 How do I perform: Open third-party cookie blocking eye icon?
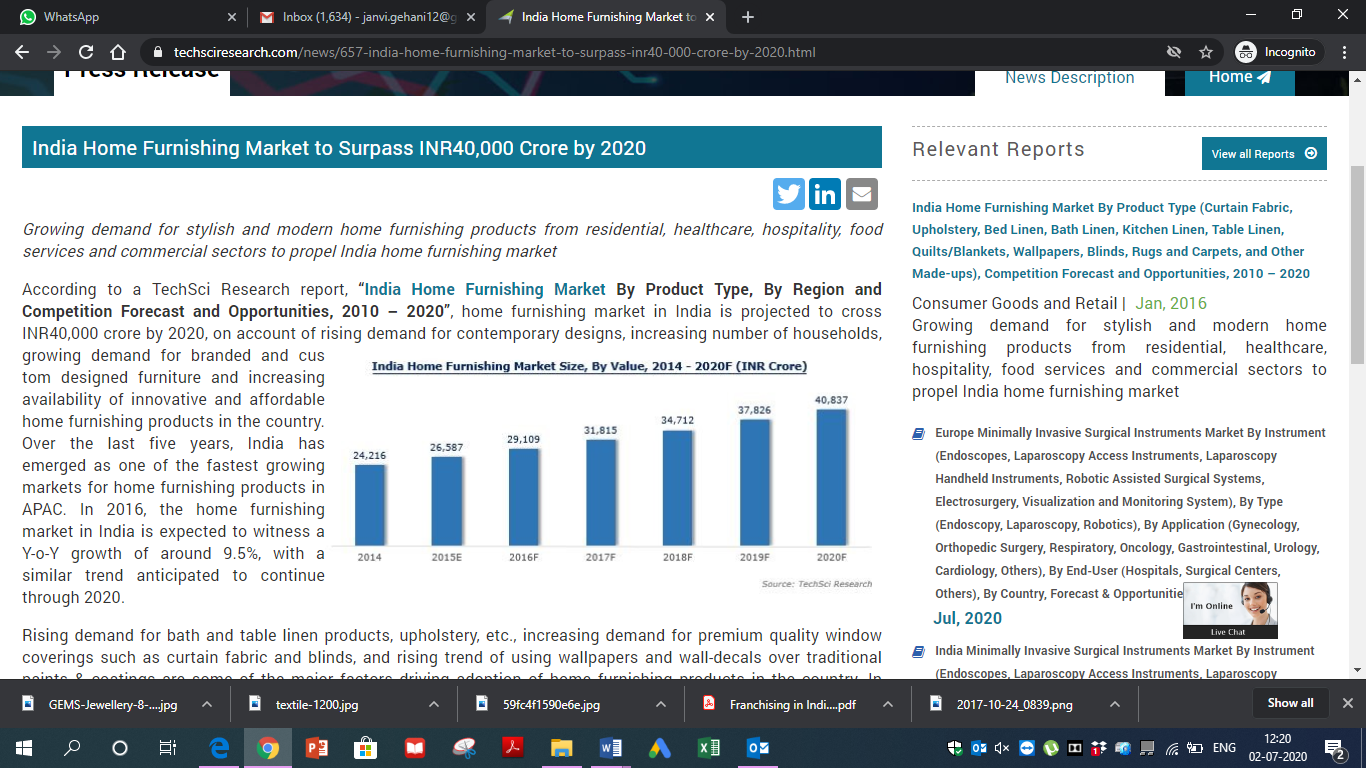click(1174, 52)
